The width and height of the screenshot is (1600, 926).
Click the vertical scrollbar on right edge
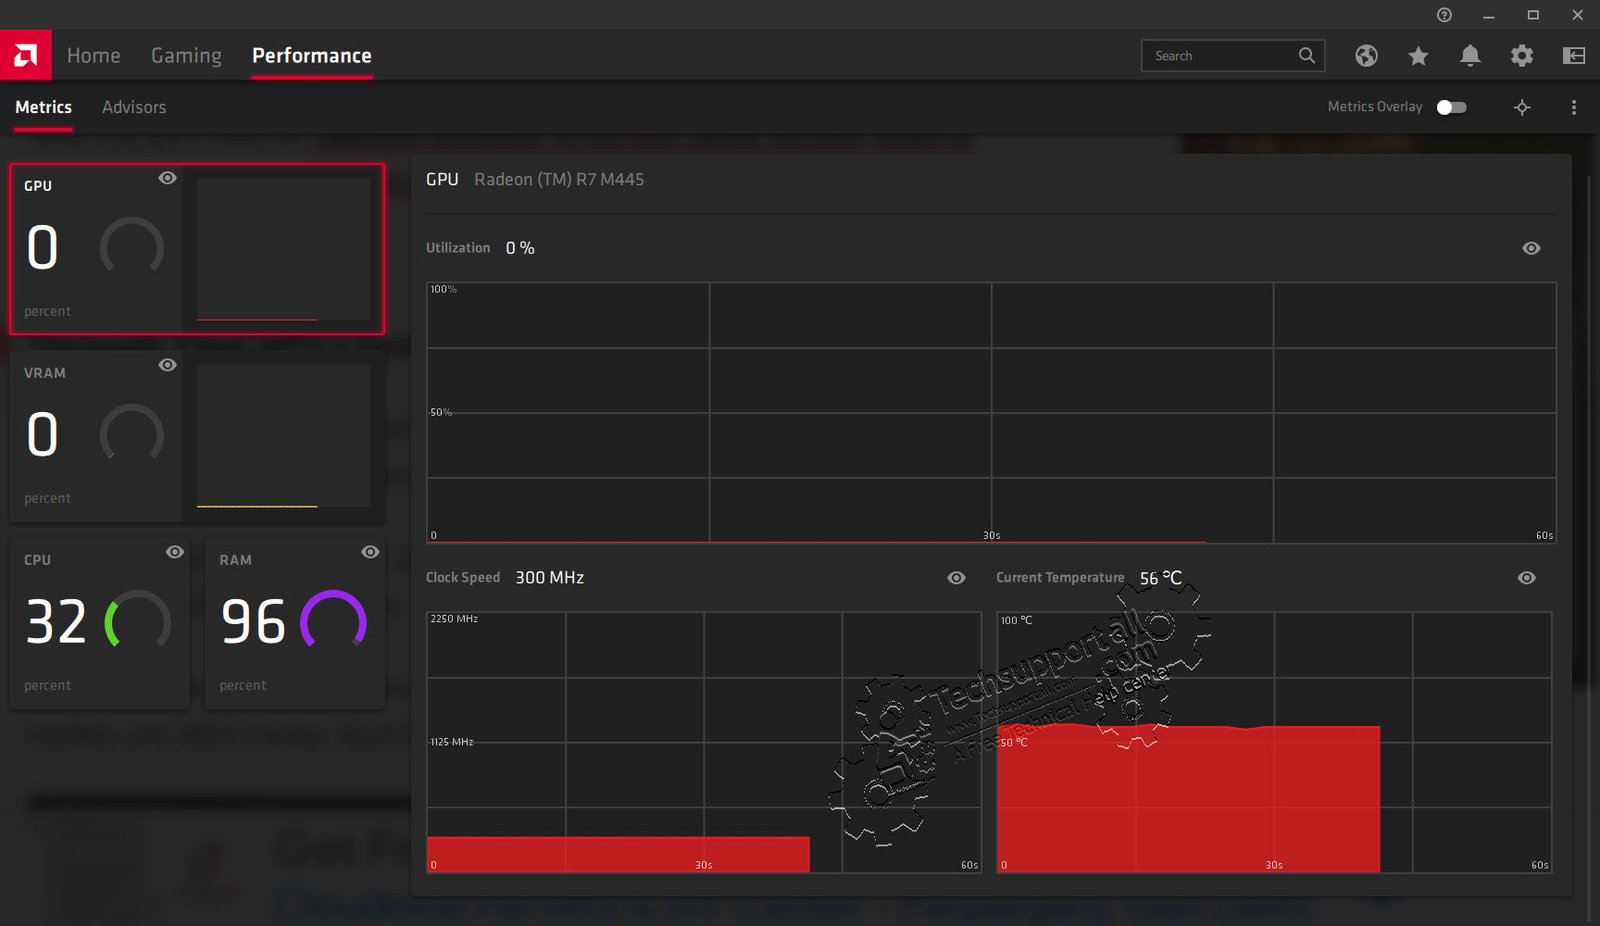point(1590,548)
